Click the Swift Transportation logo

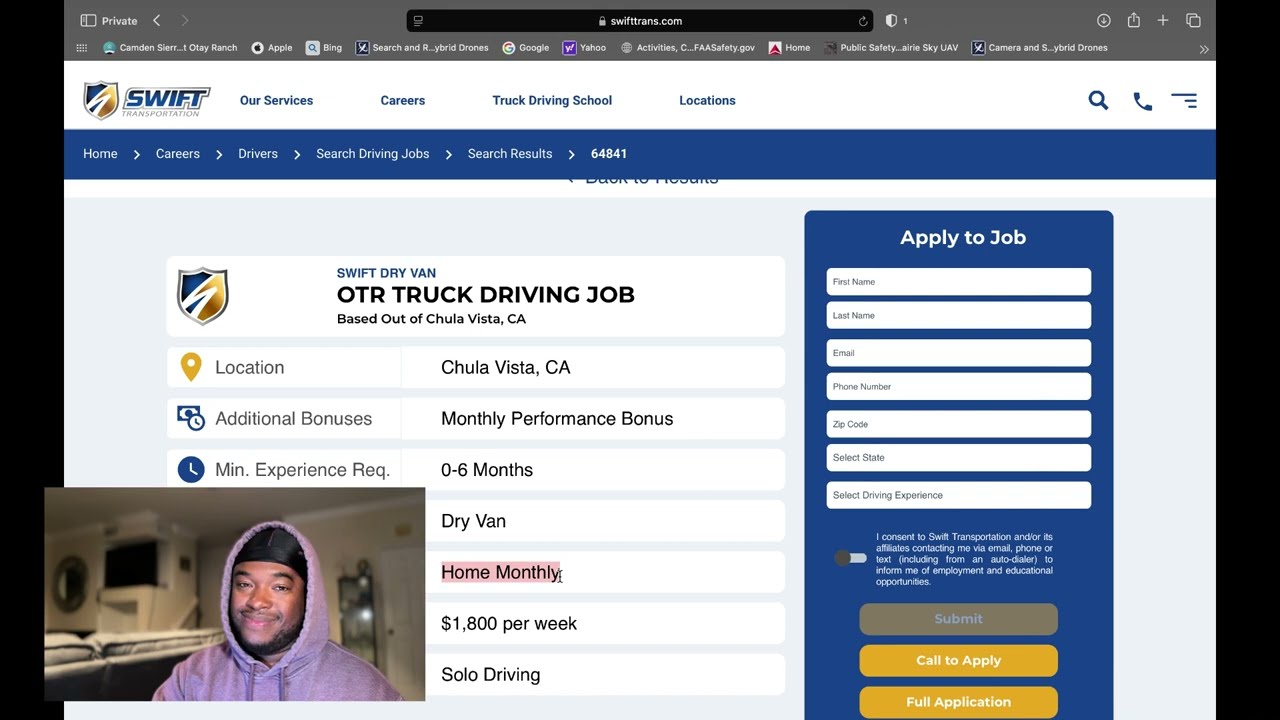coord(146,100)
